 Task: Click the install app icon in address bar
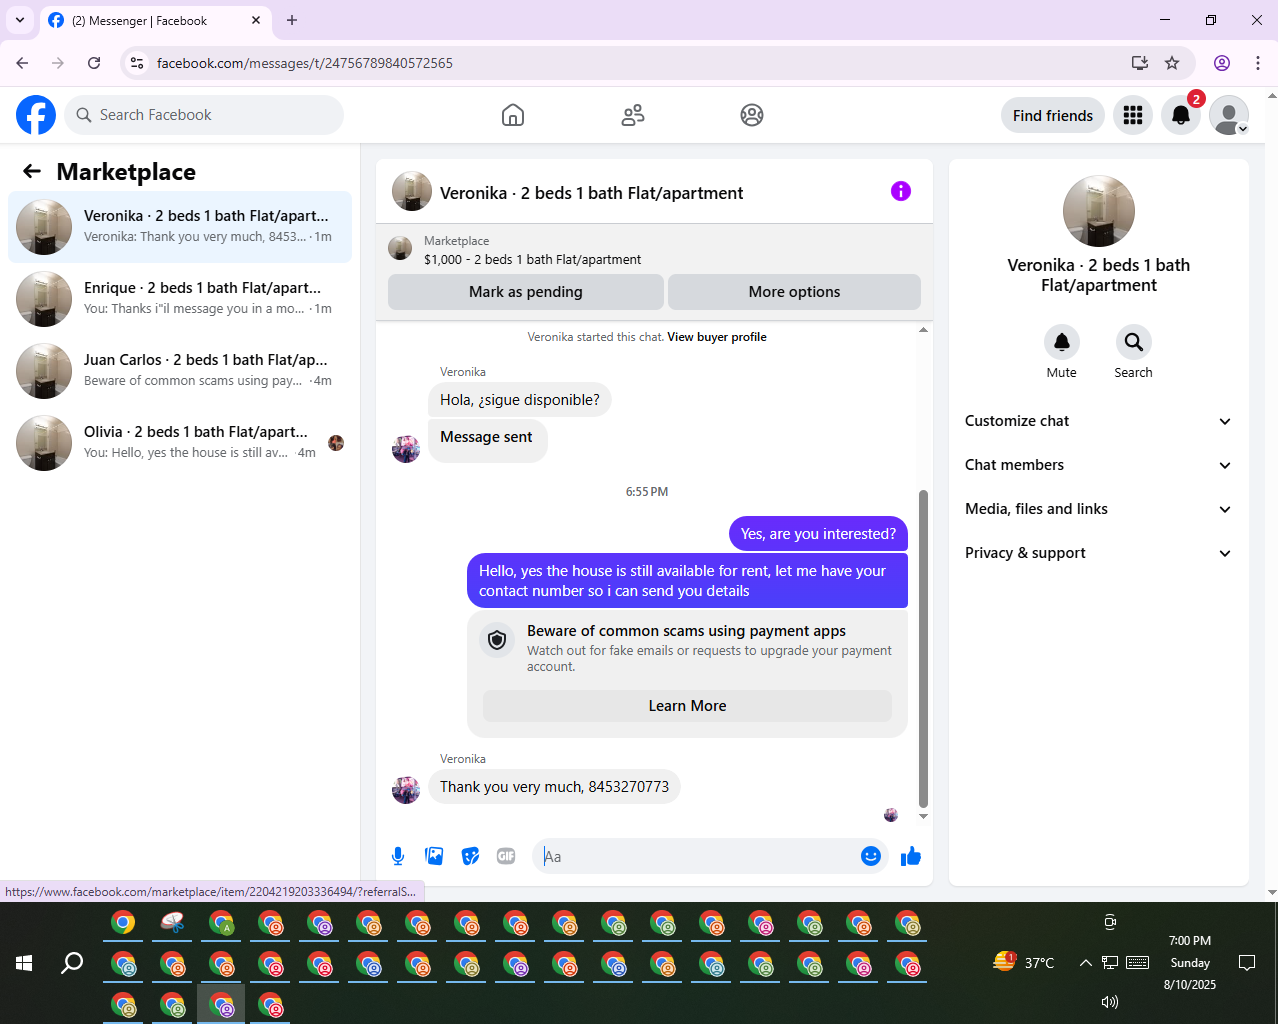tap(1139, 63)
